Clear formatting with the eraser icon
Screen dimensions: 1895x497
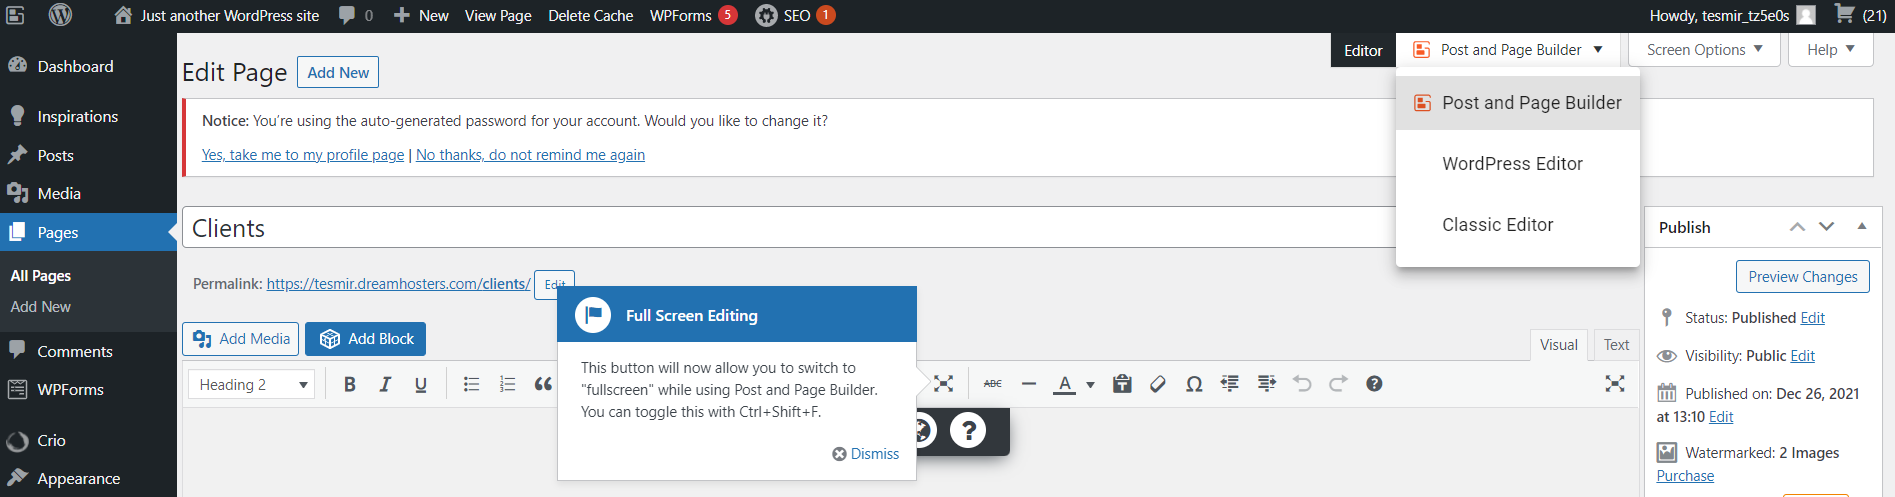[1158, 384]
